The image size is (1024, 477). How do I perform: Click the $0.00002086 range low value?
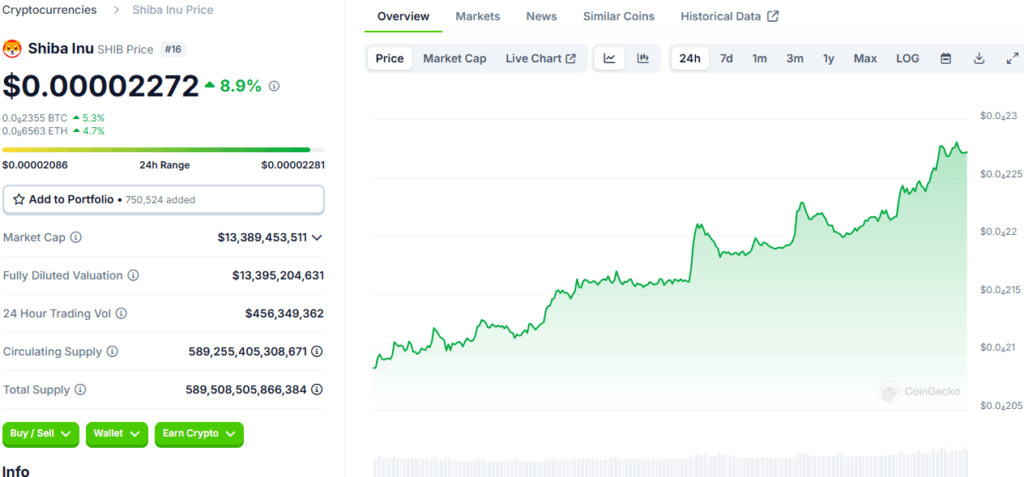tap(35, 165)
